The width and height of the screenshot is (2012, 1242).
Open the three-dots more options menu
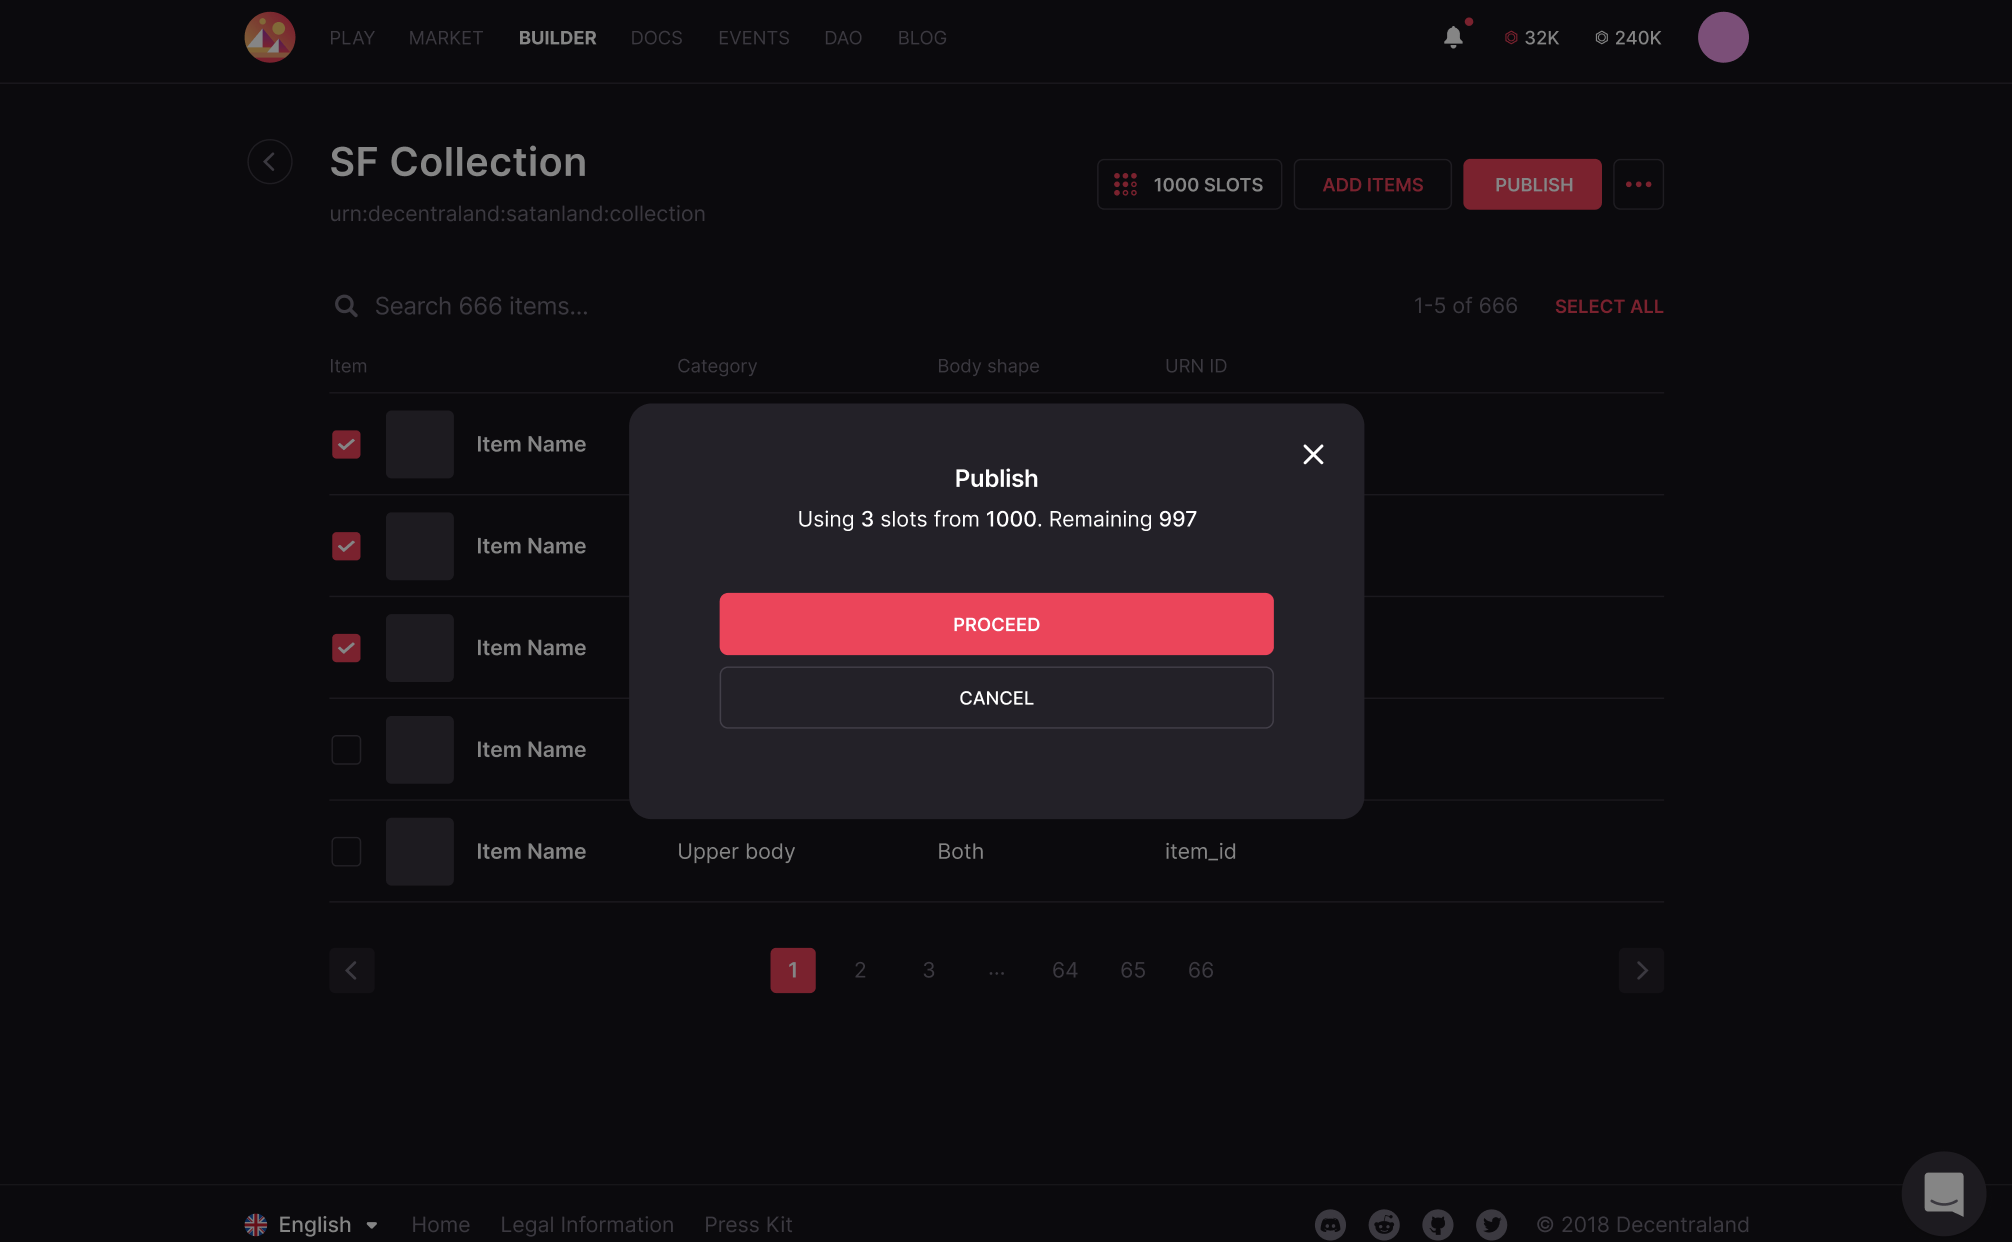[1638, 185]
